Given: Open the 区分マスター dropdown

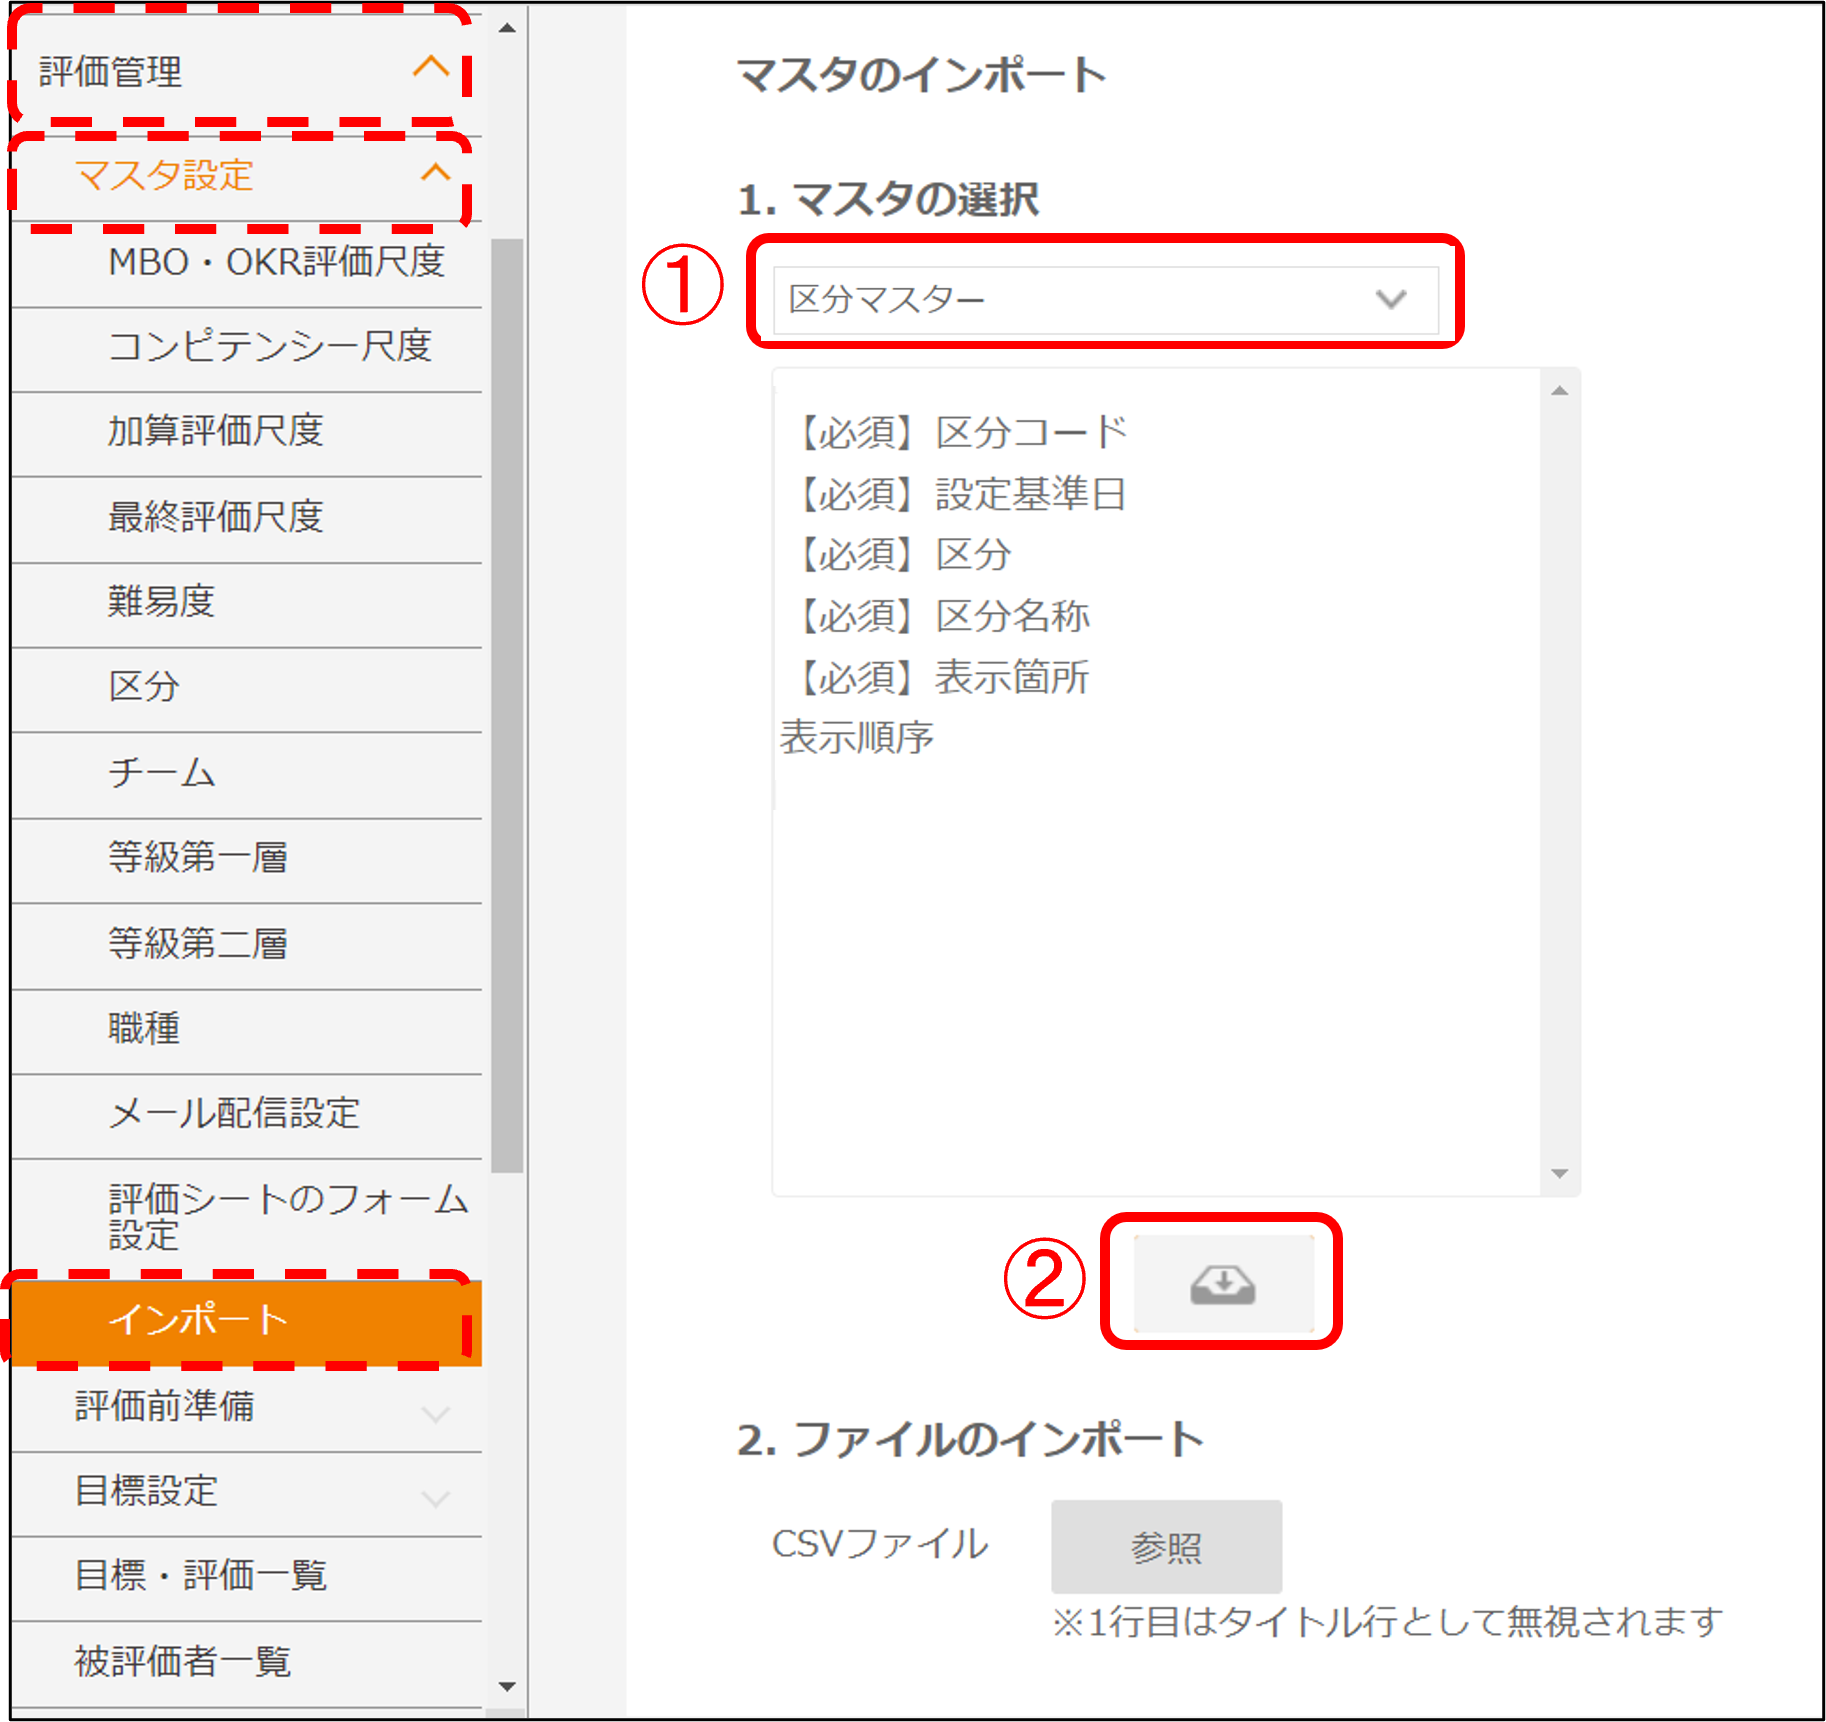Looking at the screenshot, I should click(1105, 300).
